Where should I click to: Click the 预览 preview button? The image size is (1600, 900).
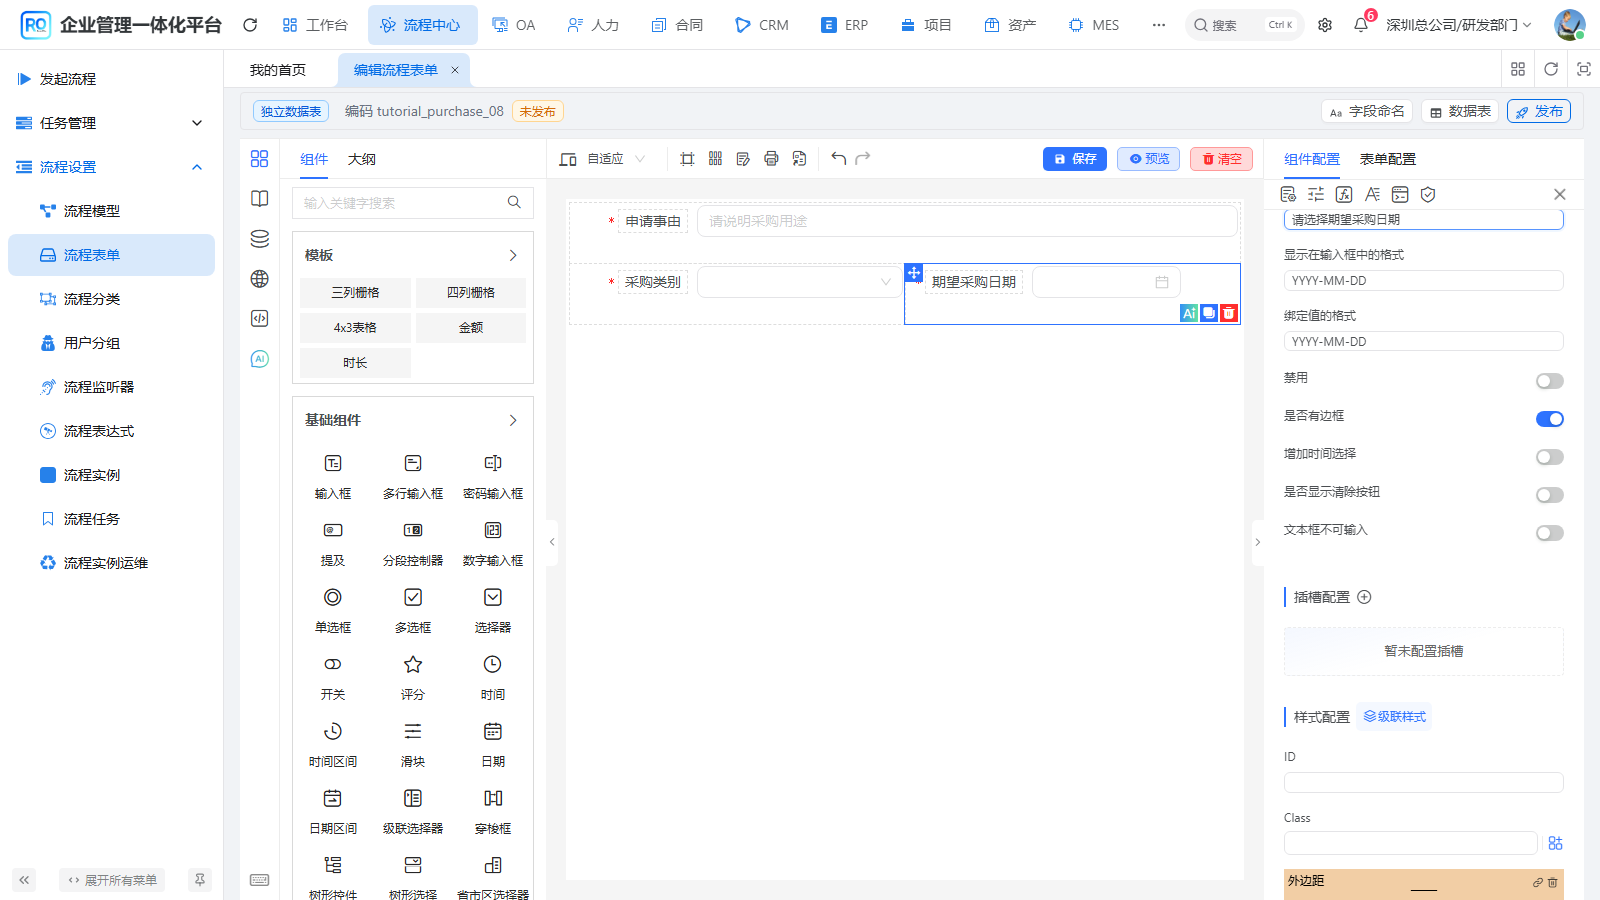[1149, 159]
